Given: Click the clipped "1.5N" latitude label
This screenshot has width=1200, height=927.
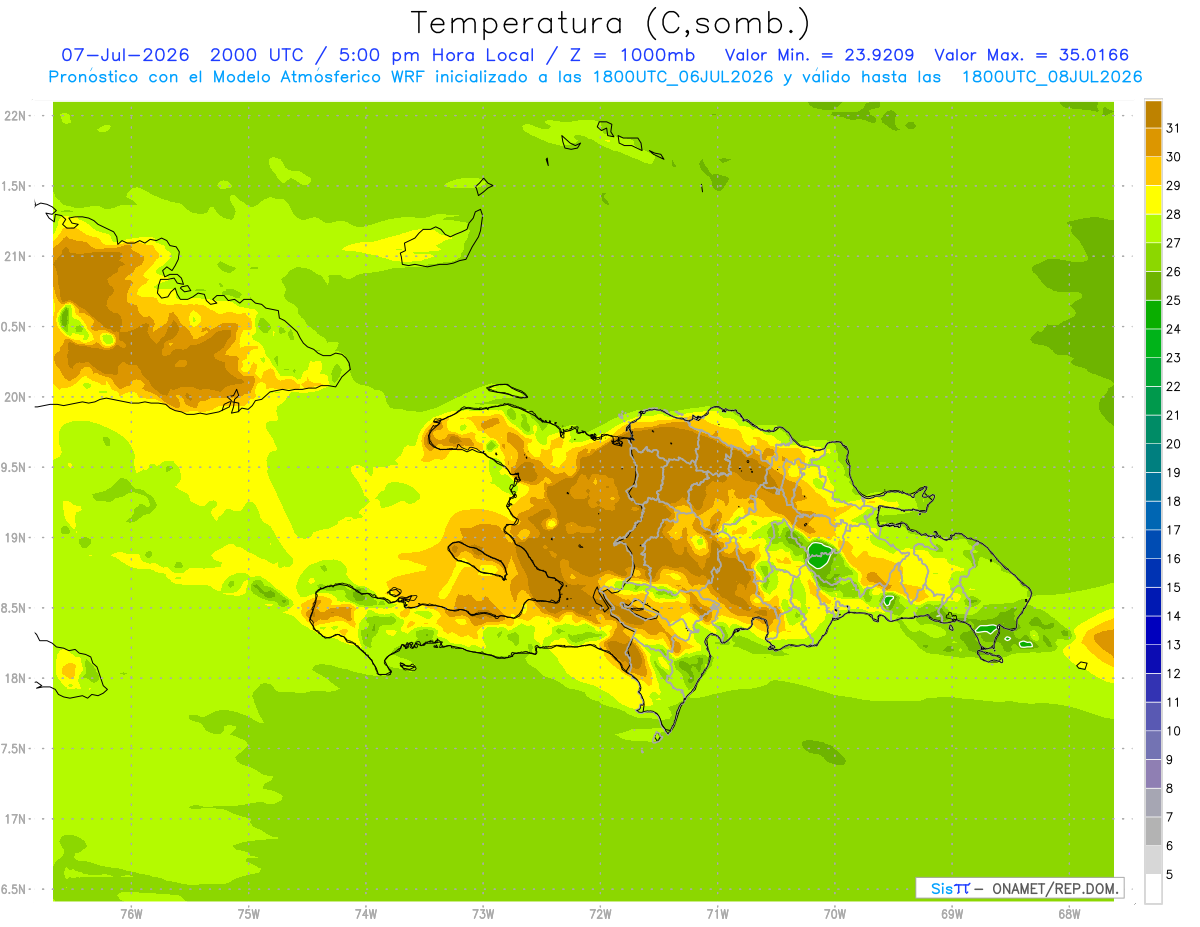Looking at the screenshot, I should tap(16, 186).
